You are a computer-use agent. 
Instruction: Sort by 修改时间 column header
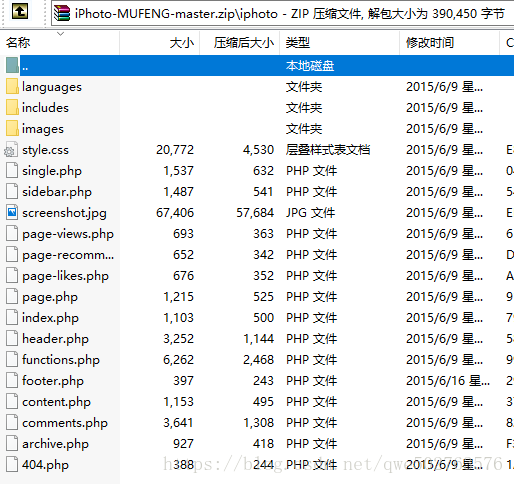click(430, 43)
